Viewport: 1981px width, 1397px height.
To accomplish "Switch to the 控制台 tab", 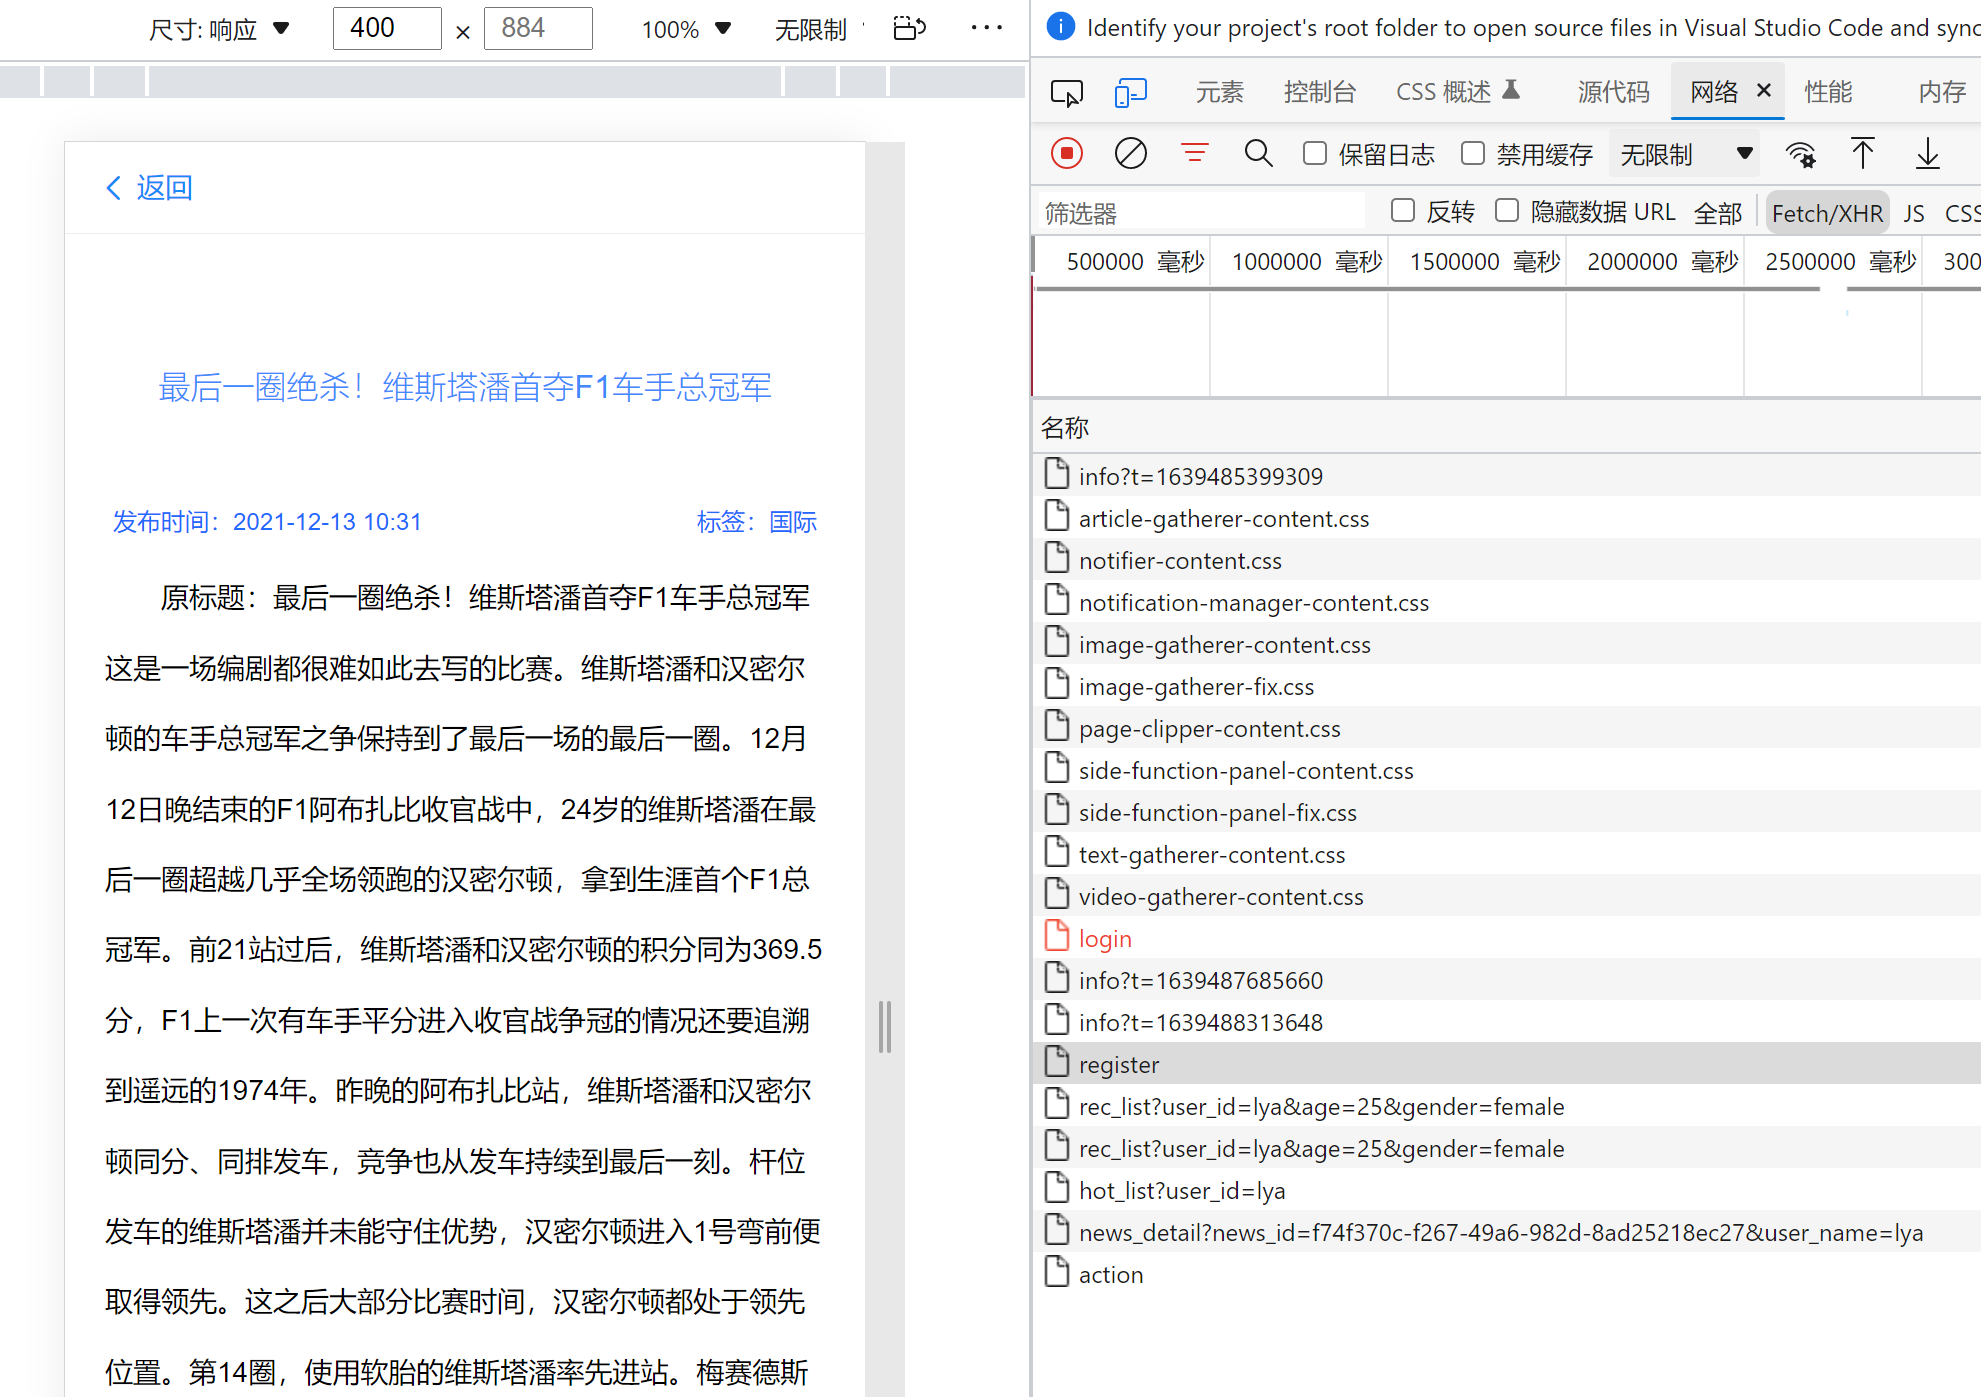I will [1319, 93].
